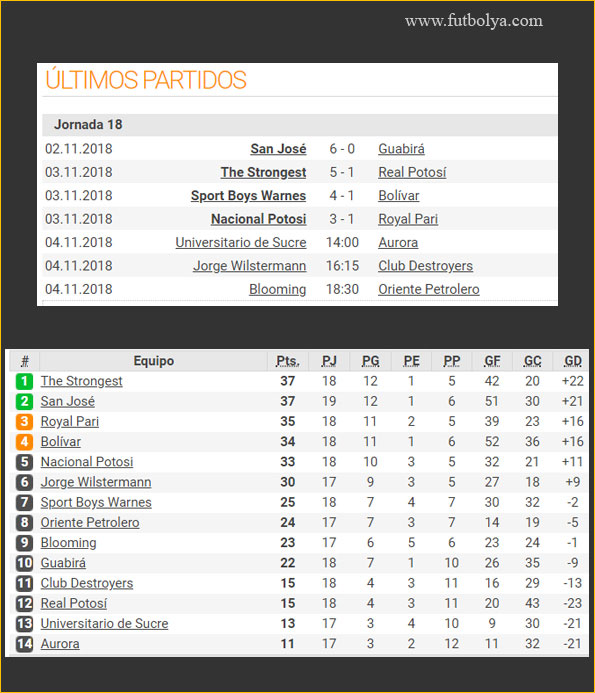Click the Club Destroyers standings link
The width and height of the screenshot is (595, 693).
pos(87,583)
